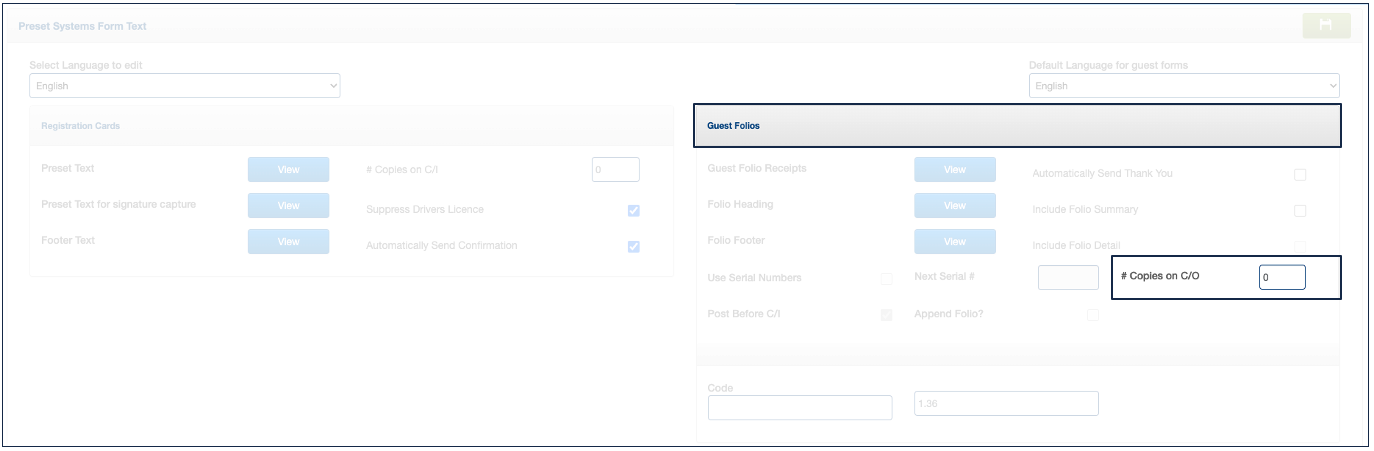Click View beside Folio Footer
Viewport: 1374px width, 451px height.
pos(954,242)
